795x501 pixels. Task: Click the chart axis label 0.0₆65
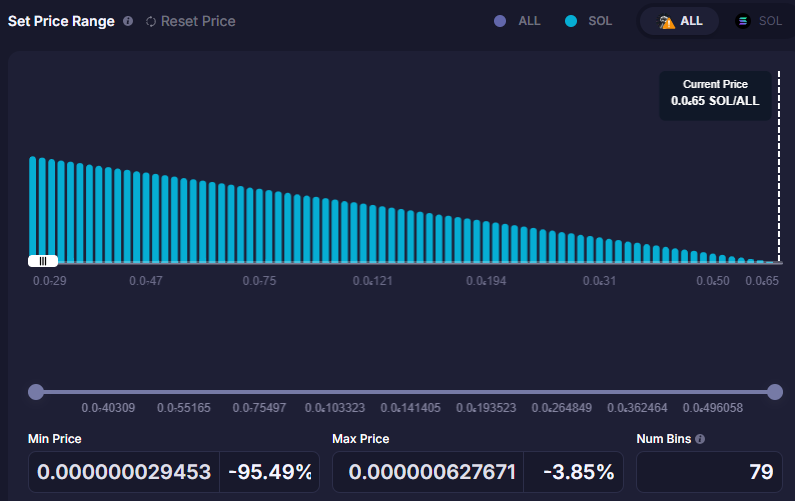point(762,281)
